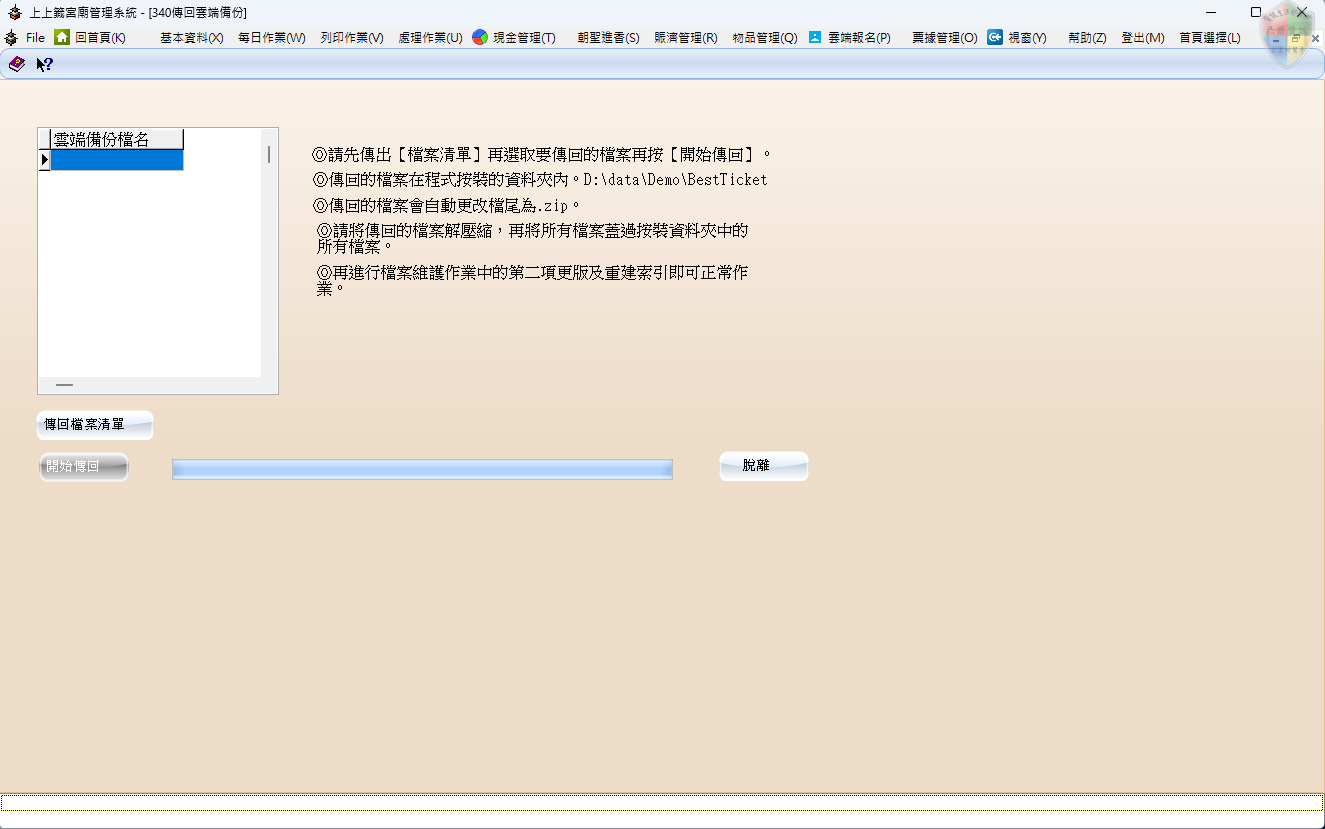The image size is (1325, 829).
Task: Click the transfer progress bar
Action: coord(421,468)
